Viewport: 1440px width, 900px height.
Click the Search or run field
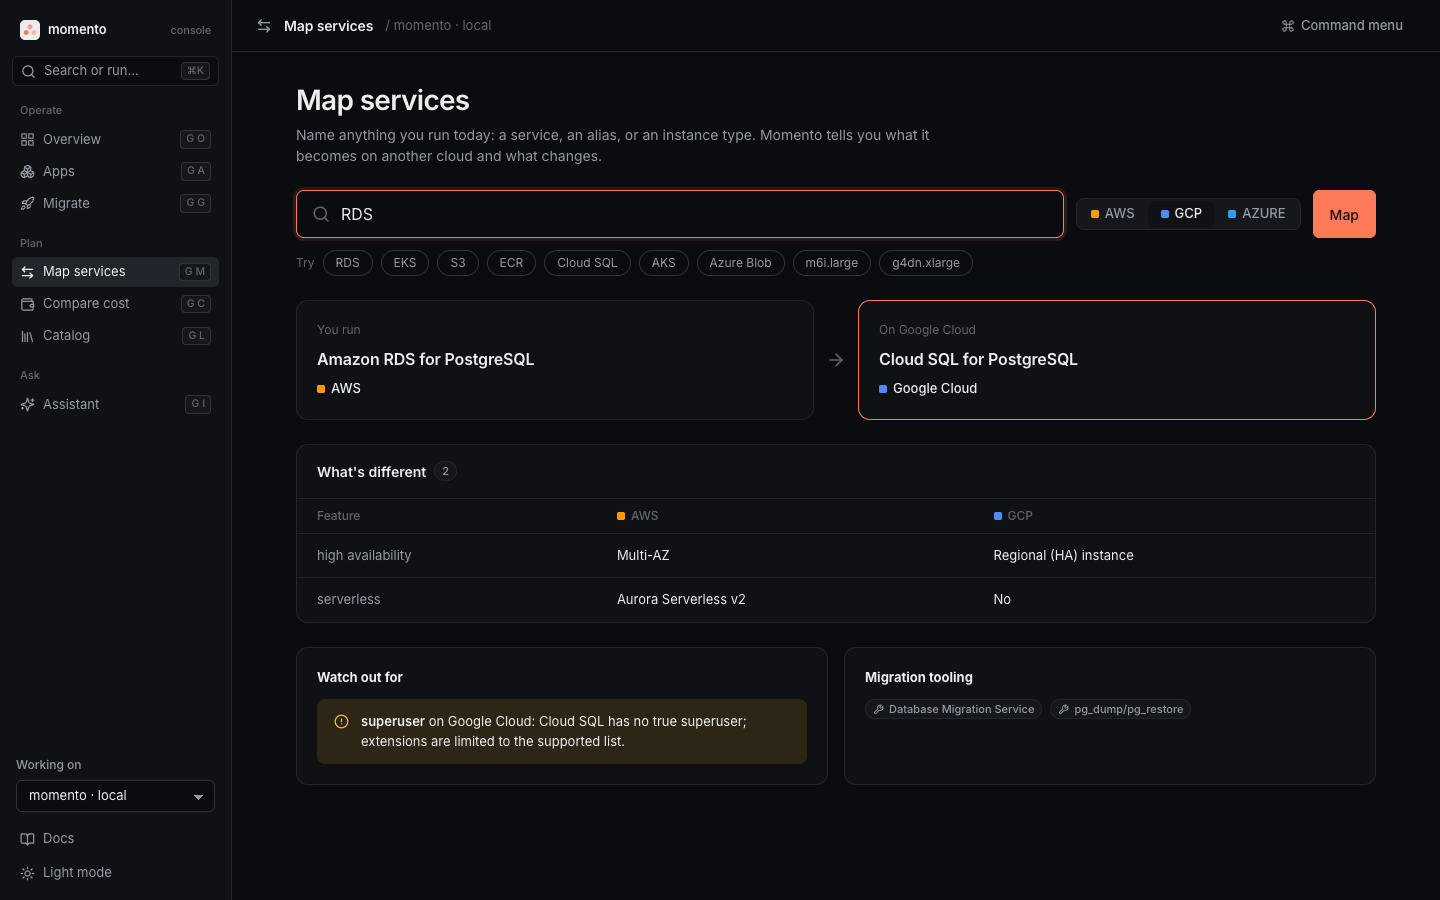pos(116,71)
